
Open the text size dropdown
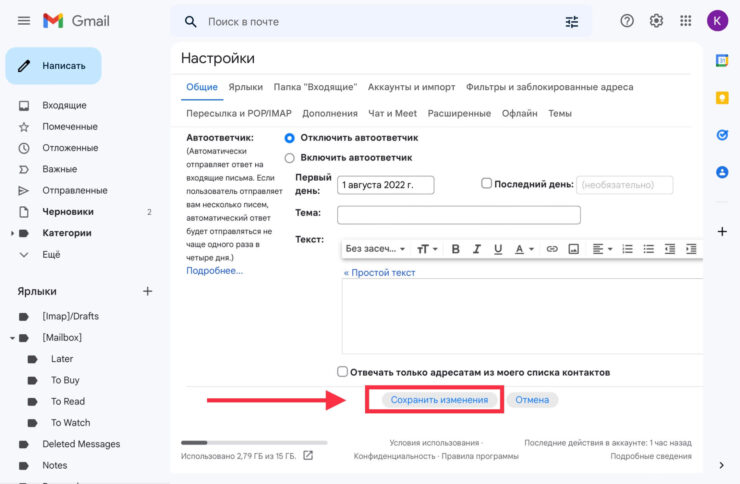(427, 249)
